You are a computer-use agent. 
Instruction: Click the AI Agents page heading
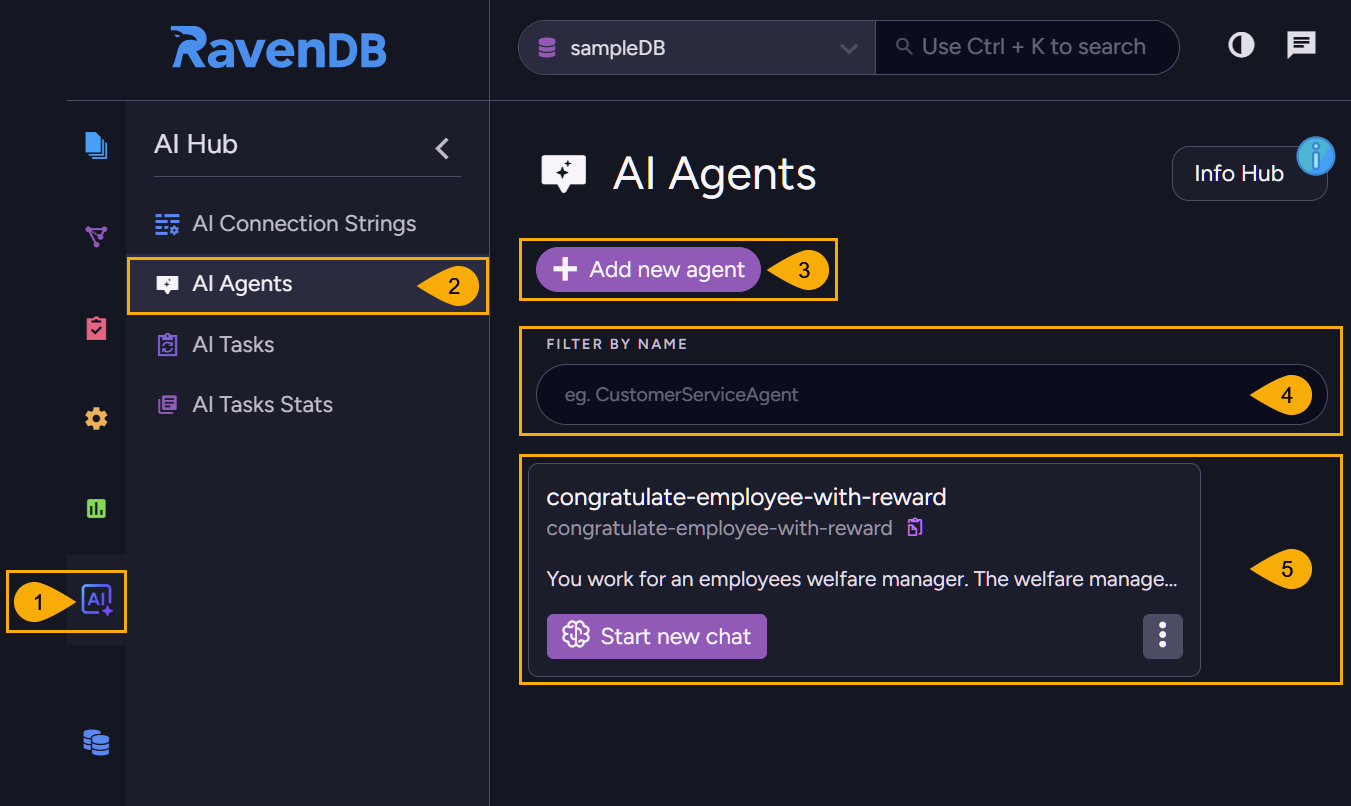point(715,174)
